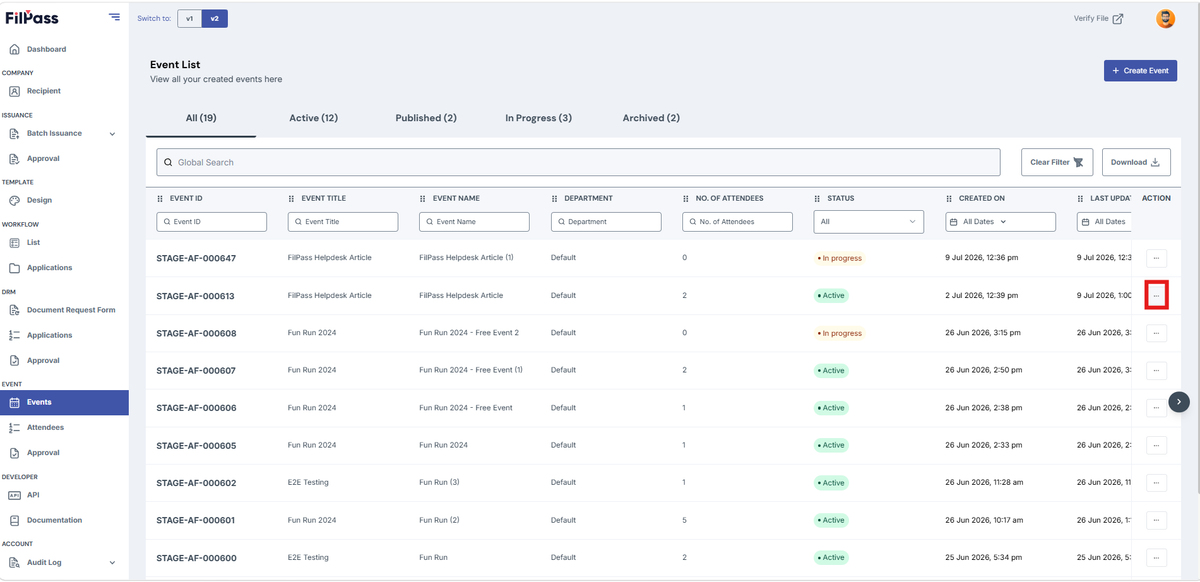This screenshot has width=1200, height=582.
Task: Switch to the Published (2) tab
Action: 426,118
